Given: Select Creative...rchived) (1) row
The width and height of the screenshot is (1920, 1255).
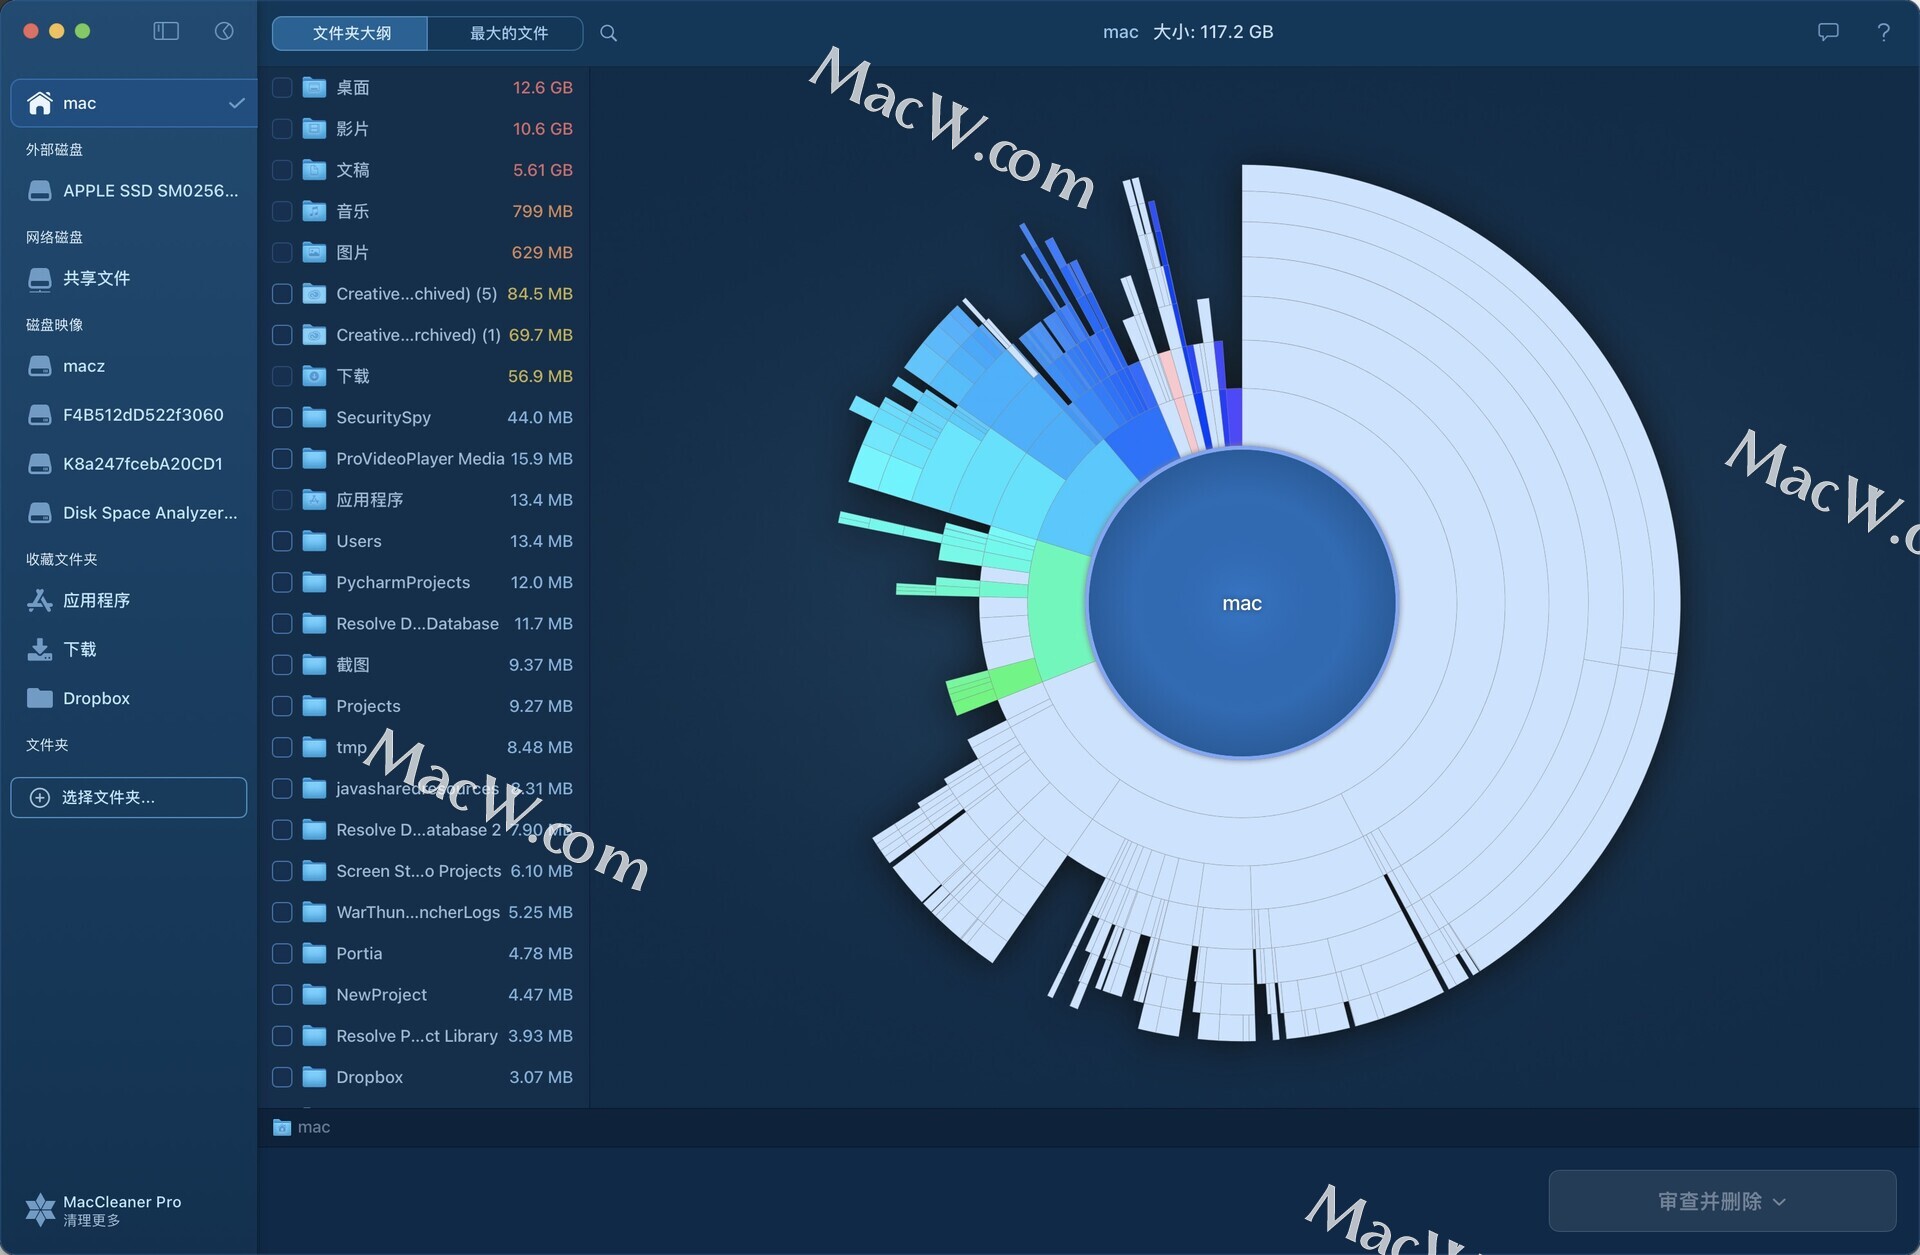Looking at the screenshot, I should tap(423, 335).
